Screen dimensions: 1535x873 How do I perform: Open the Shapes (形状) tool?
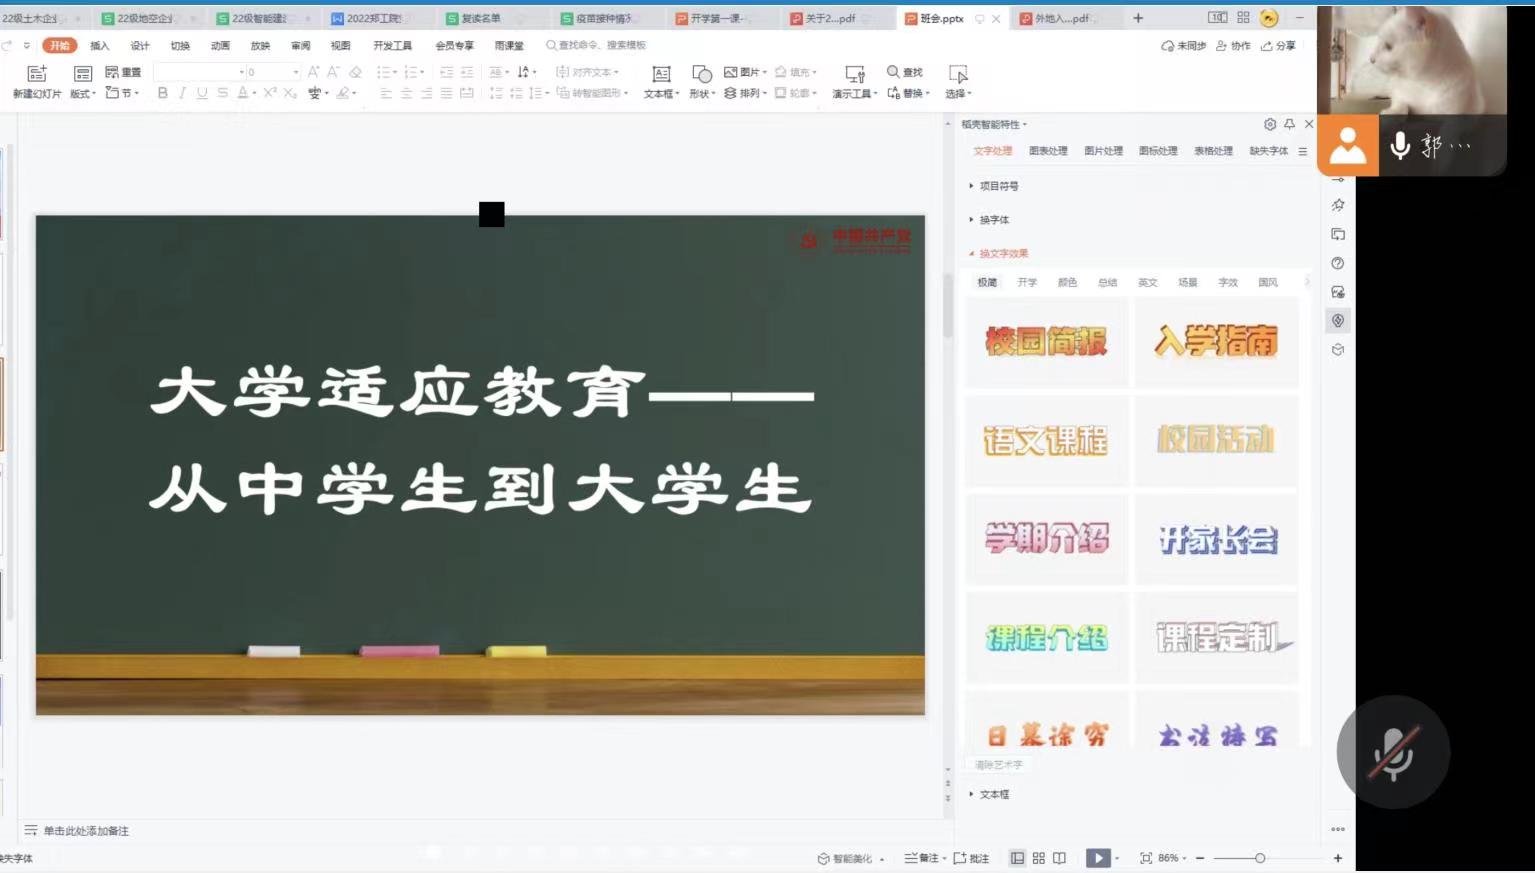(702, 75)
